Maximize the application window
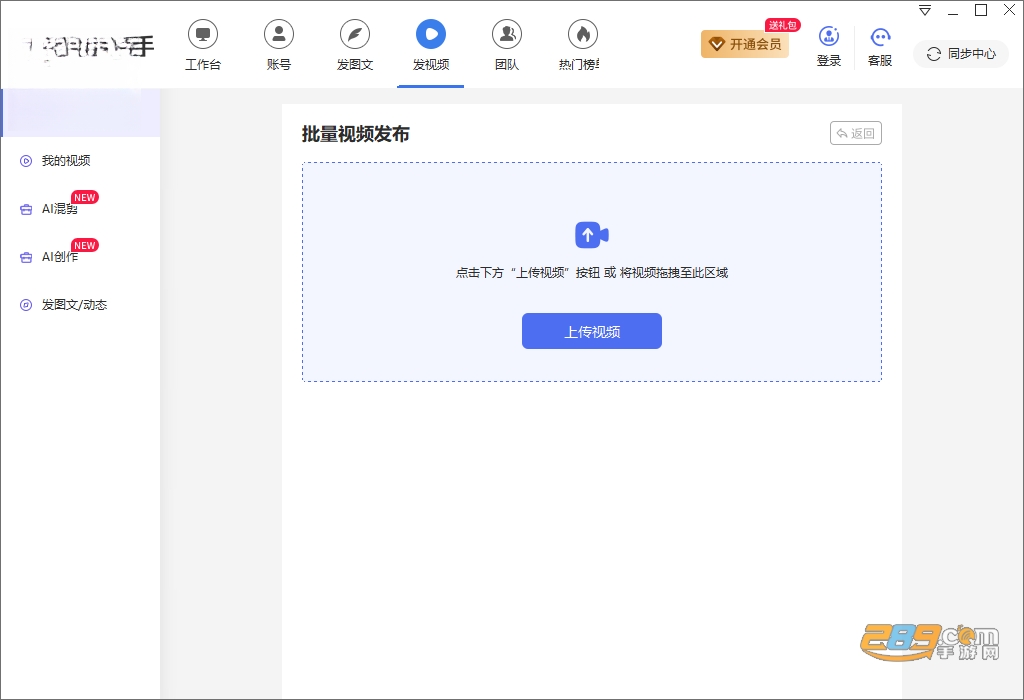 pos(981,10)
